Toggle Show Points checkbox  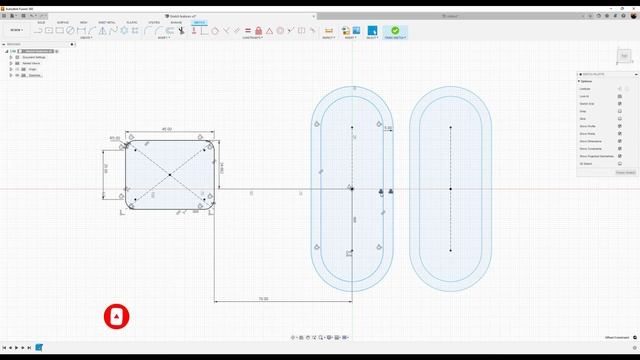point(620,133)
